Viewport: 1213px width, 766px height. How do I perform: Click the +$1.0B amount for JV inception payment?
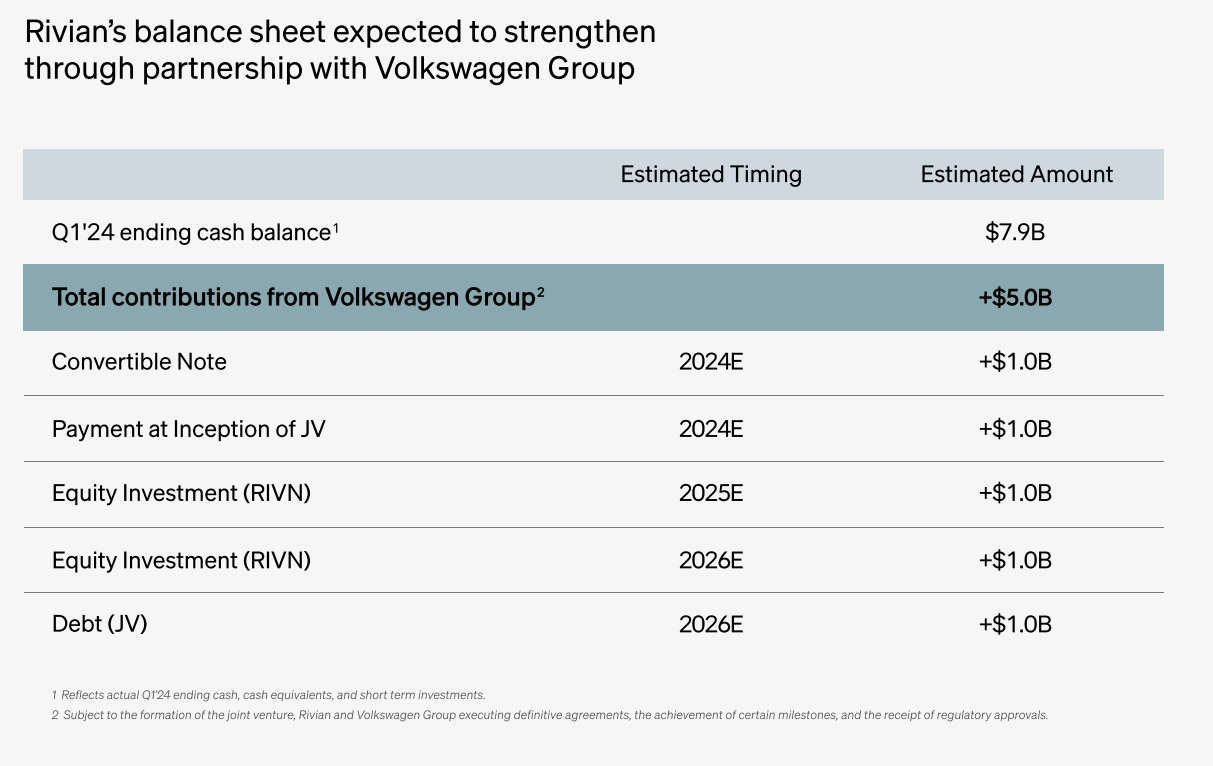pyautogui.click(x=1015, y=429)
